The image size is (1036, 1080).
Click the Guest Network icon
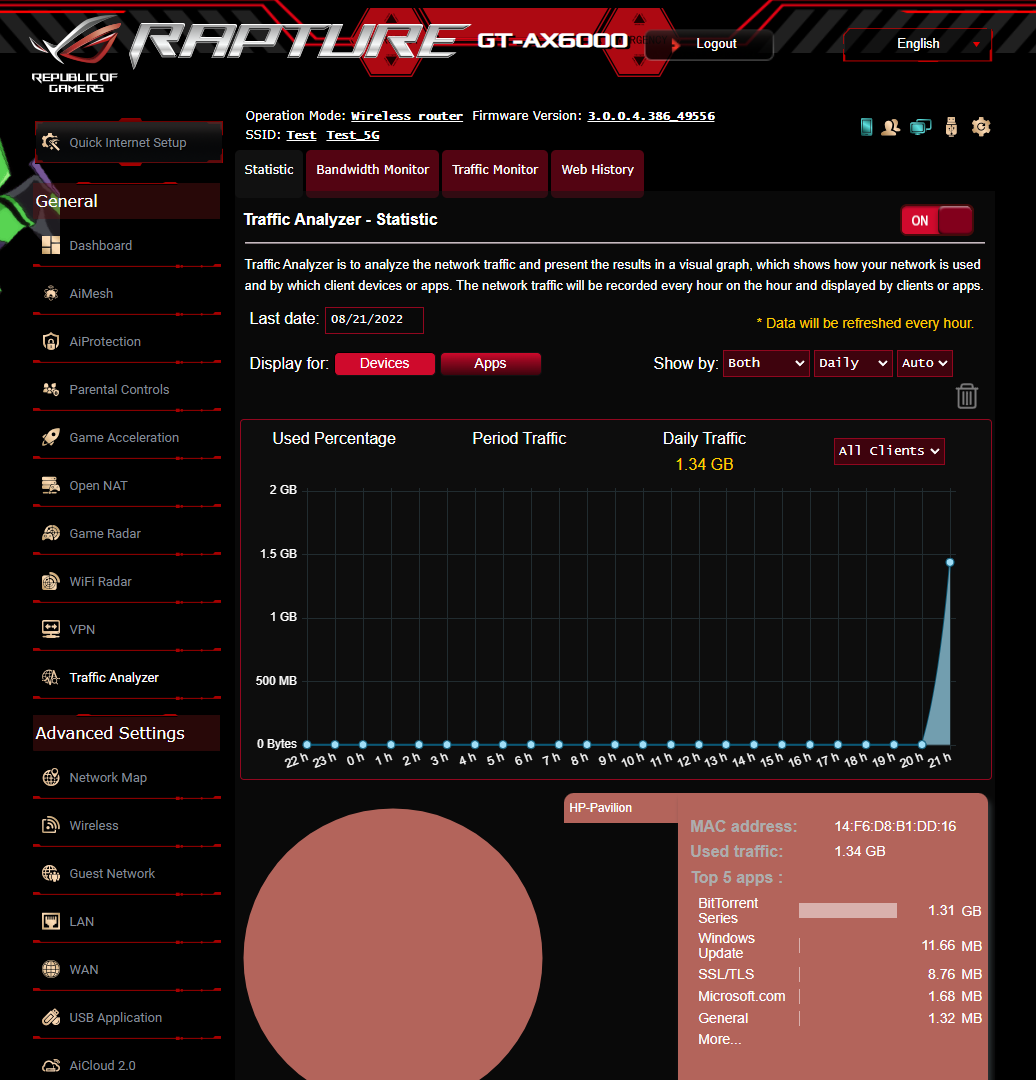click(51, 873)
